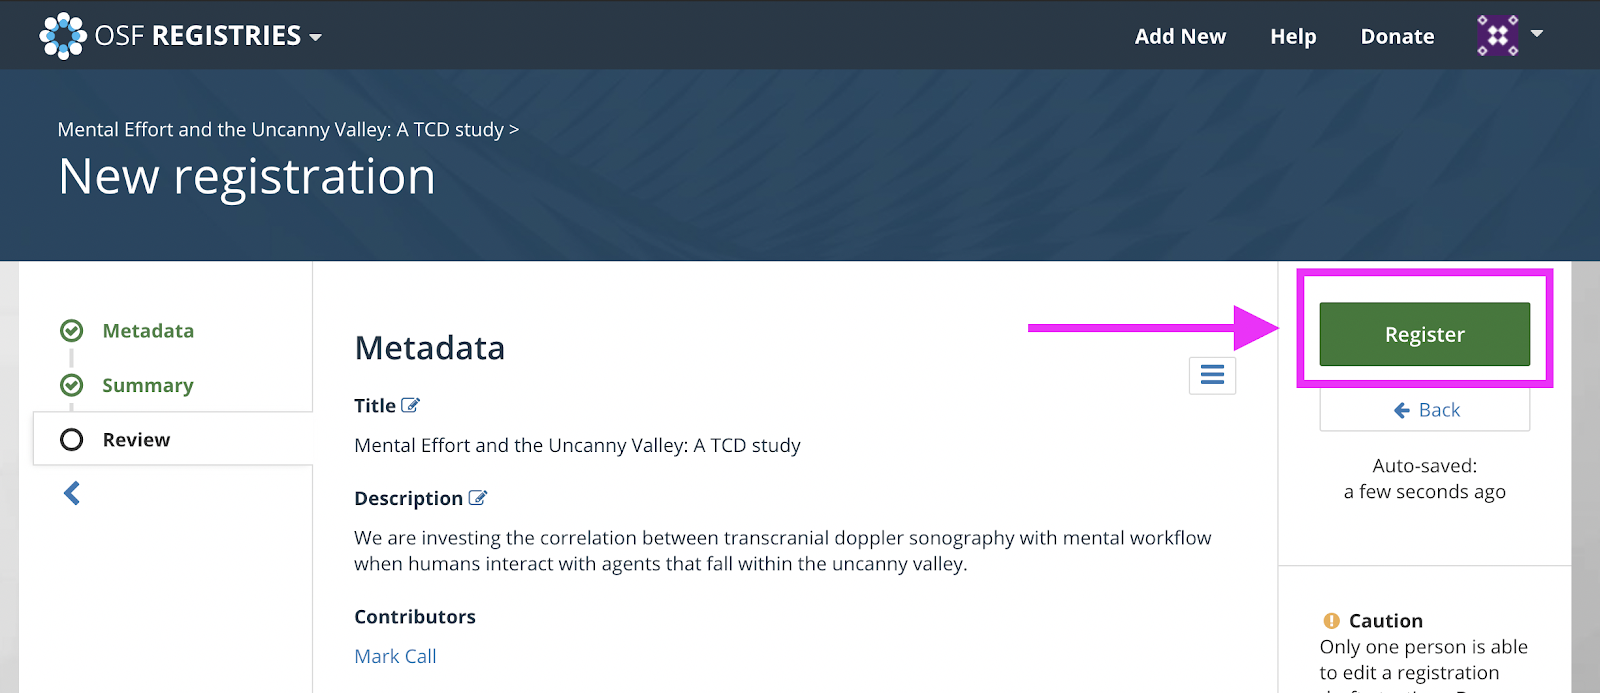Click the Caution warning icon
The width and height of the screenshot is (1600, 693).
pyautogui.click(x=1331, y=620)
